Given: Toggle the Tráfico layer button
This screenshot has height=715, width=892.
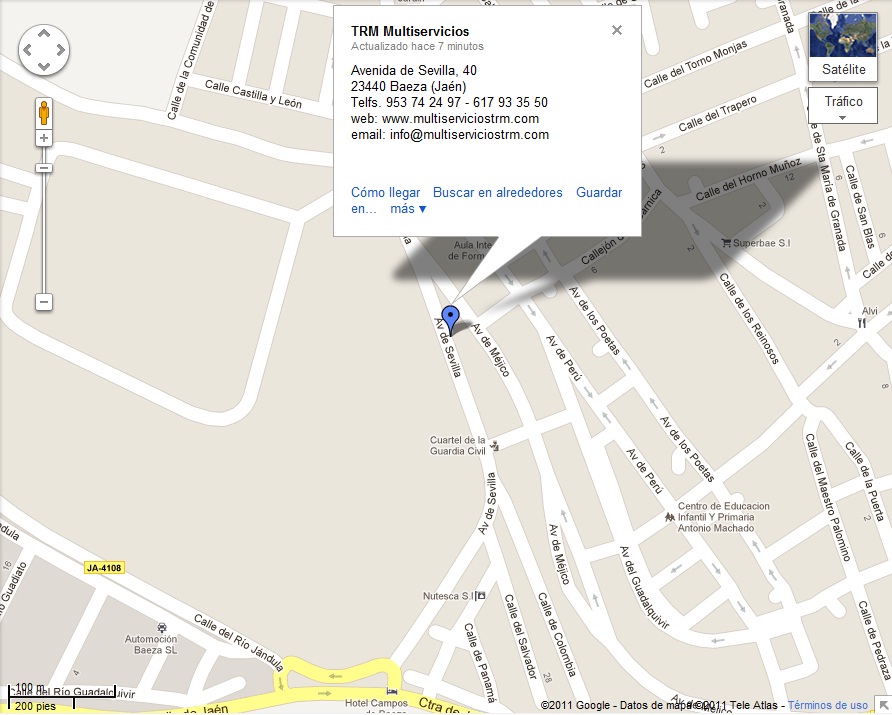Looking at the screenshot, I should click(x=843, y=105).
